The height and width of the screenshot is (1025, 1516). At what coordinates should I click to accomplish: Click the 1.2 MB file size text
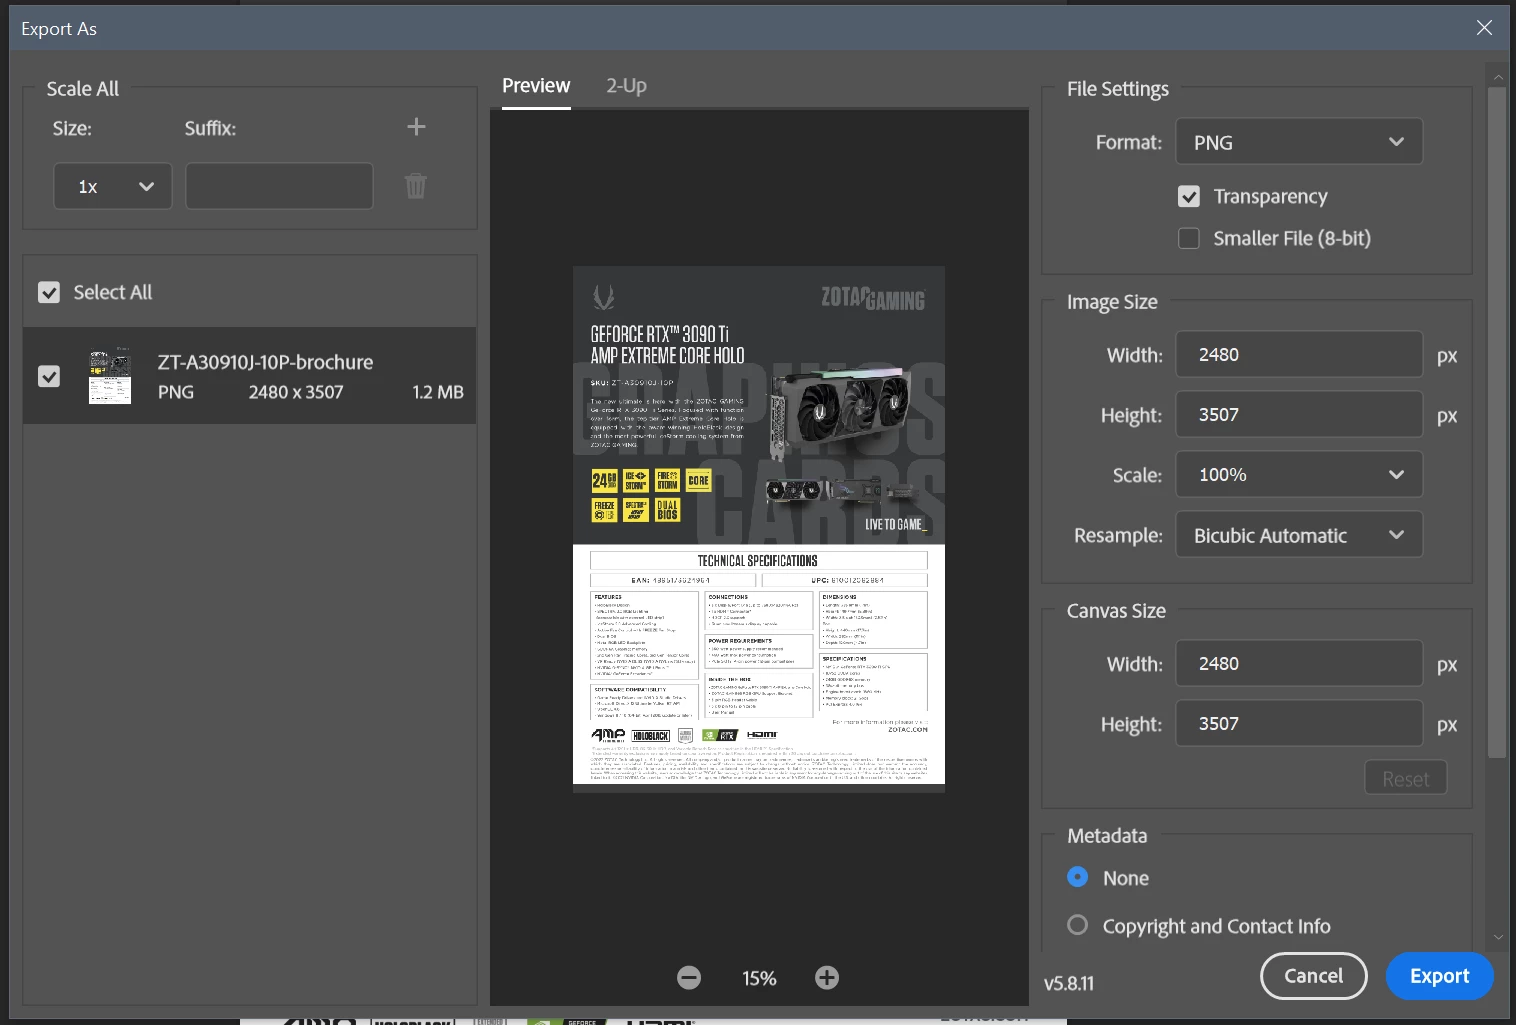(x=438, y=392)
